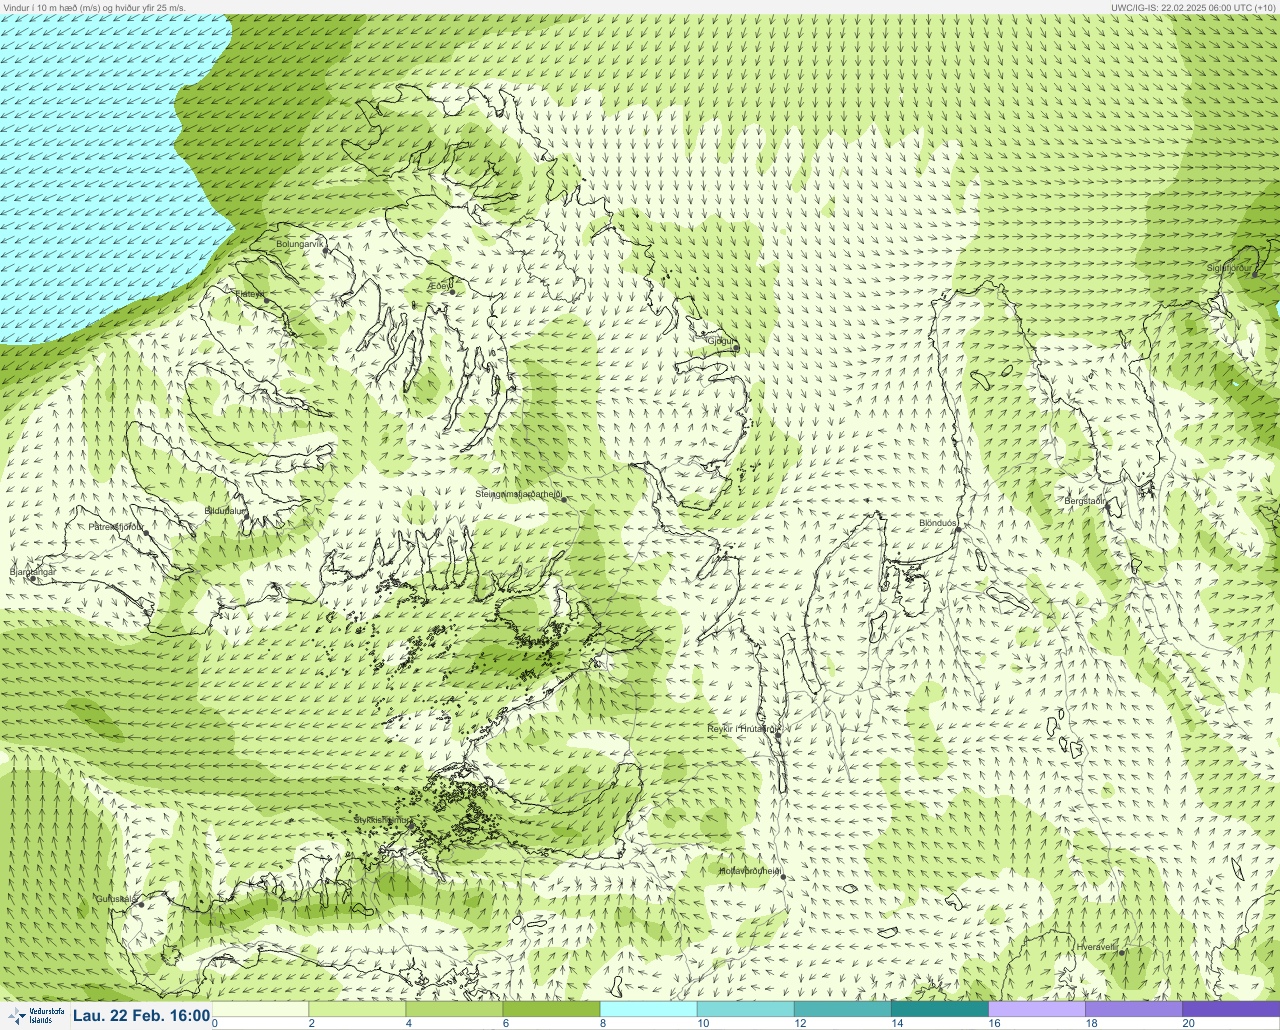
Task: Click the Bjargtangar station label
Action: pyautogui.click(x=32, y=571)
